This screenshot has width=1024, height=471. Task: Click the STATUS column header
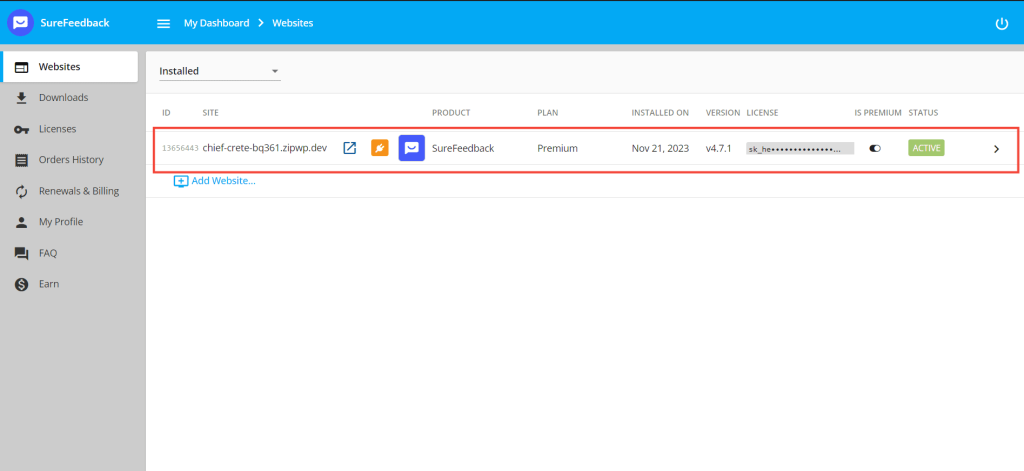[x=923, y=113]
